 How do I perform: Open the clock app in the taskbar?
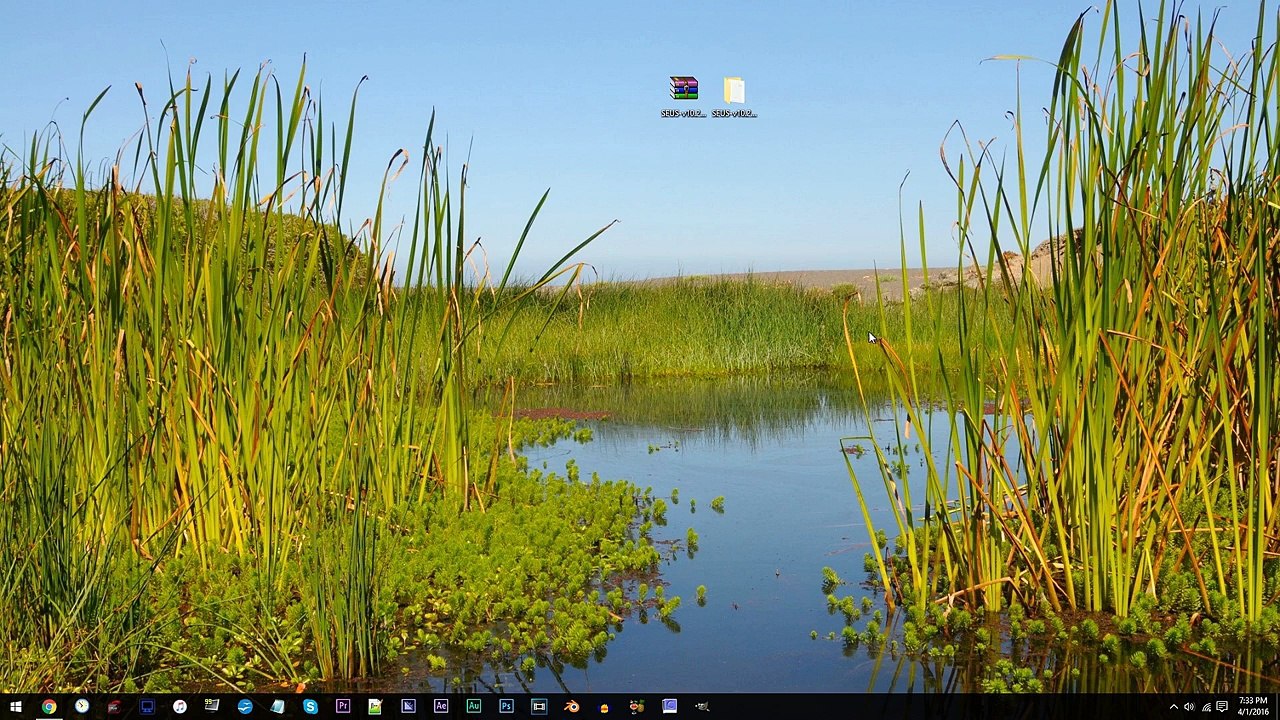pyautogui.click(x=82, y=707)
